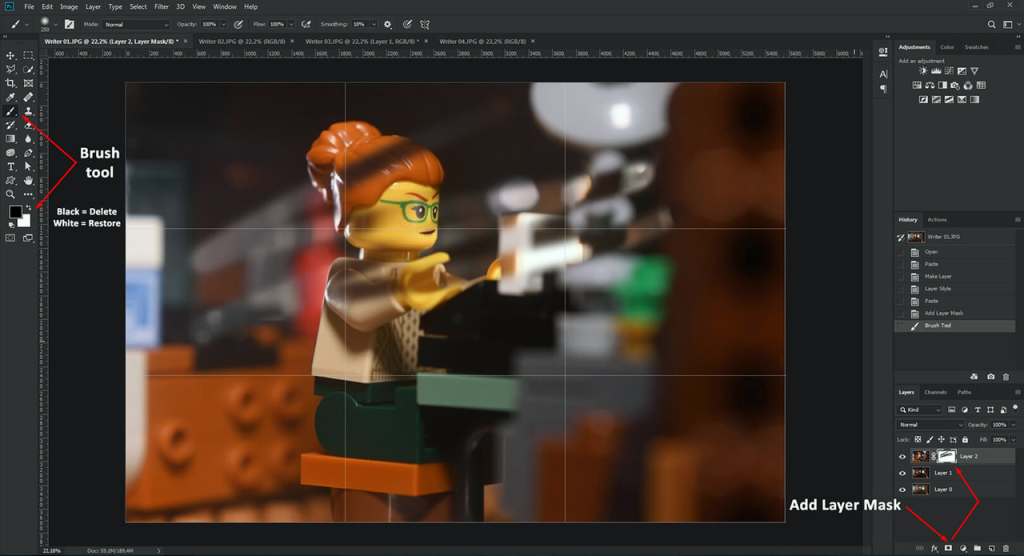Image resolution: width=1024 pixels, height=556 pixels.
Task: Switch to the Swatches tab
Action: pyautogui.click(x=976, y=47)
